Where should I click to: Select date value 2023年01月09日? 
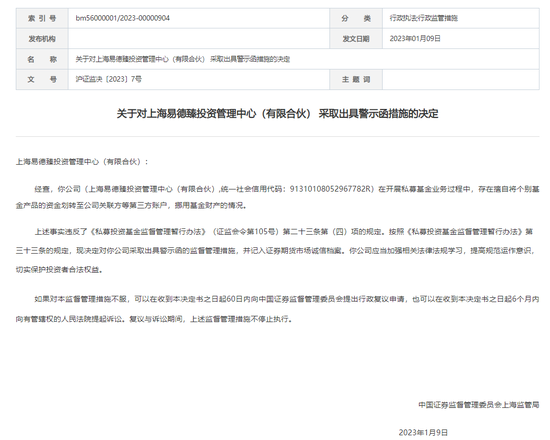coord(415,39)
